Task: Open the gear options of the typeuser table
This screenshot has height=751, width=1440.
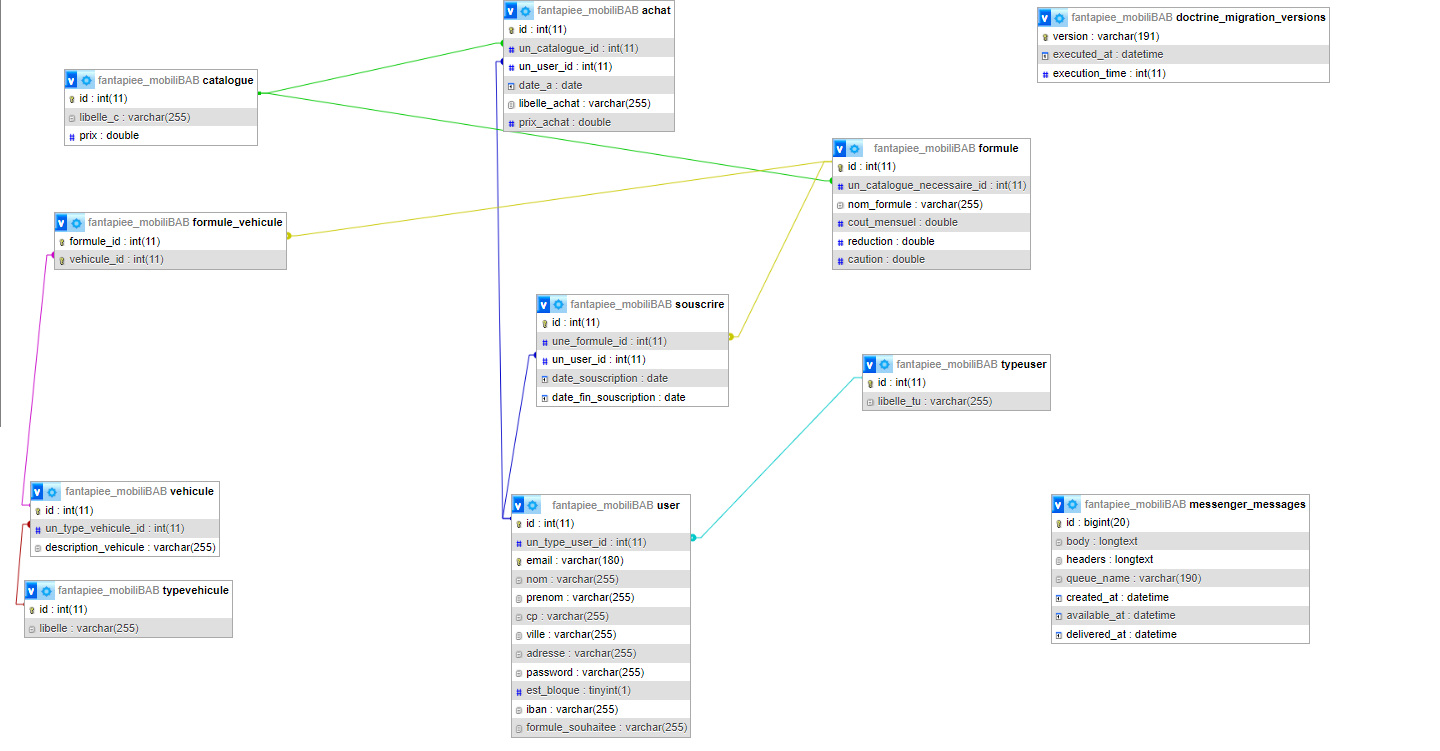Action: tap(886, 364)
